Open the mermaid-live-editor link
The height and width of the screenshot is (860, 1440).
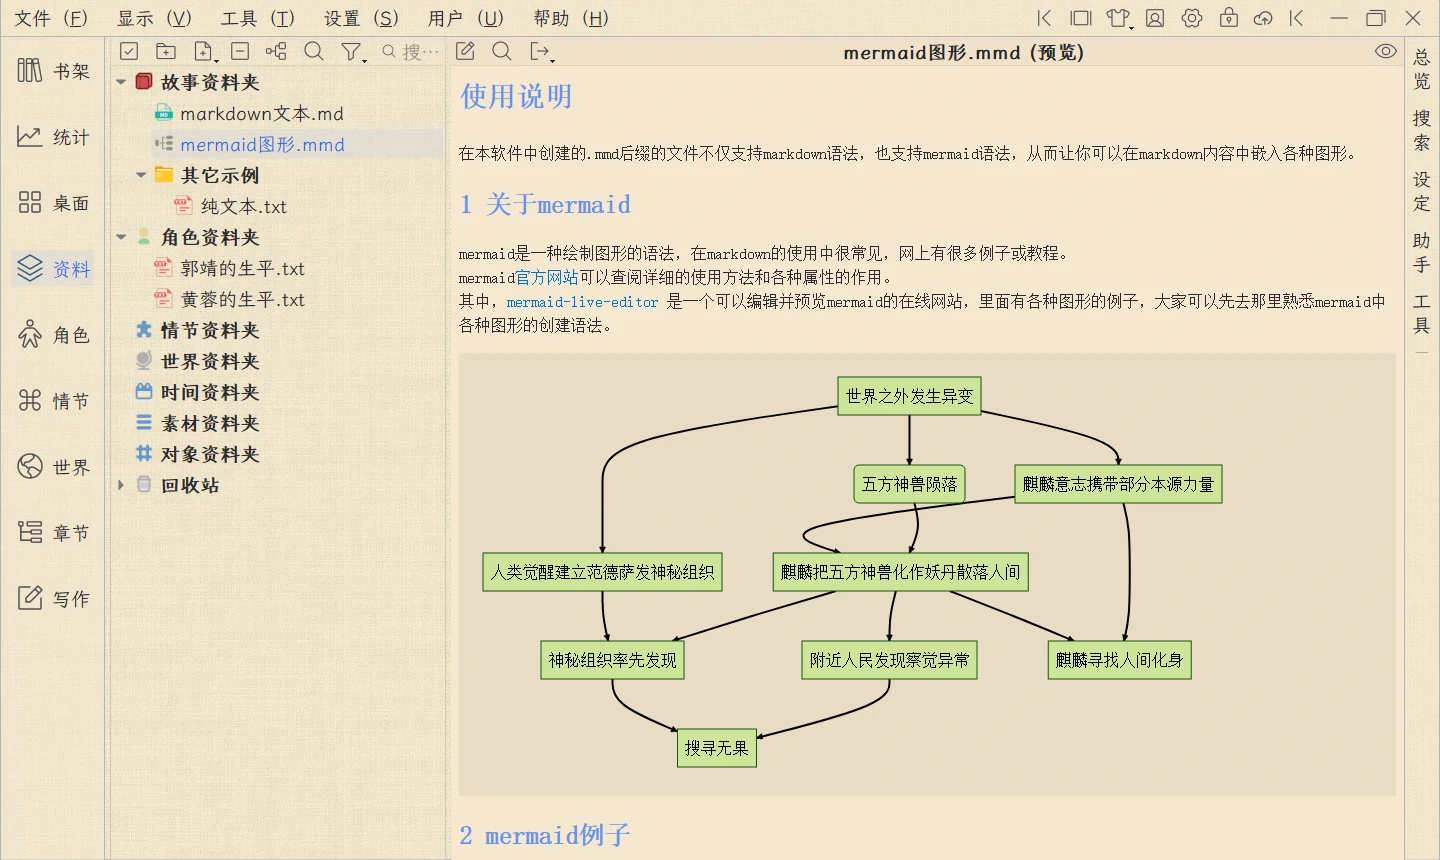point(582,302)
